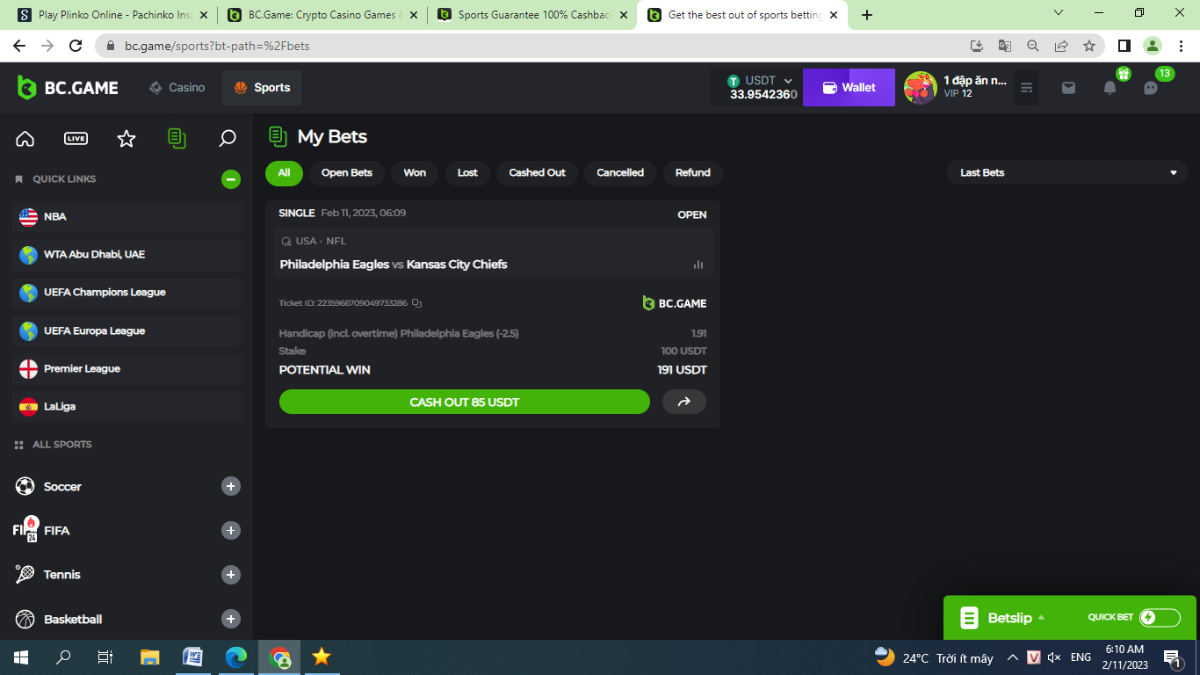1200x675 pixels.
Task: Select the Won bets filter
Action: tap(414, 173)
